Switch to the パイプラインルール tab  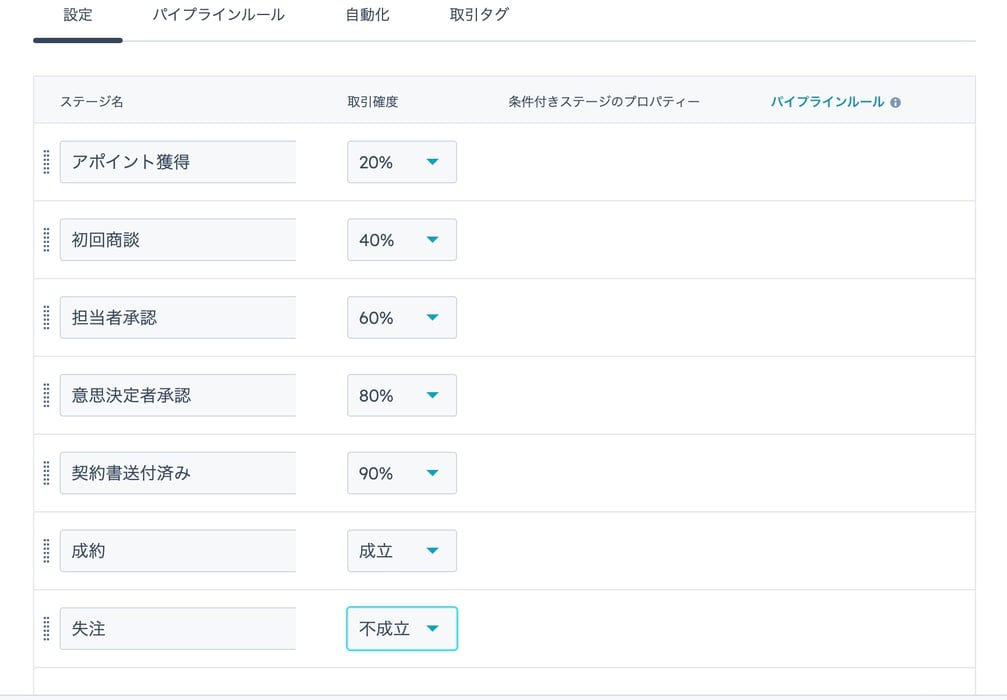218,14
